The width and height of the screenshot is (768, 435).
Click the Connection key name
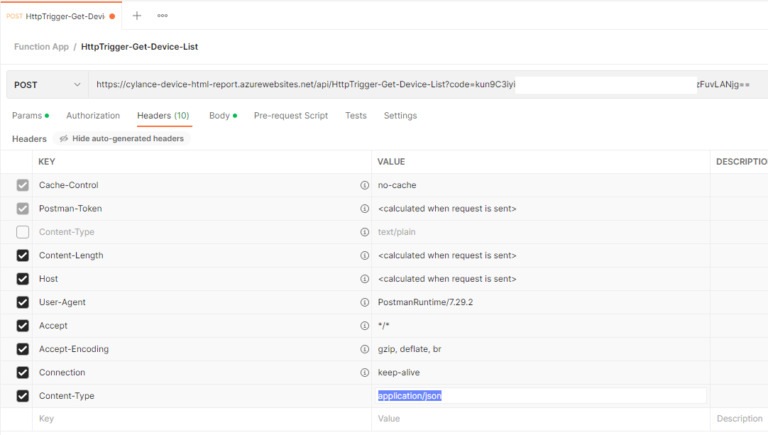[x=62, y=373]
